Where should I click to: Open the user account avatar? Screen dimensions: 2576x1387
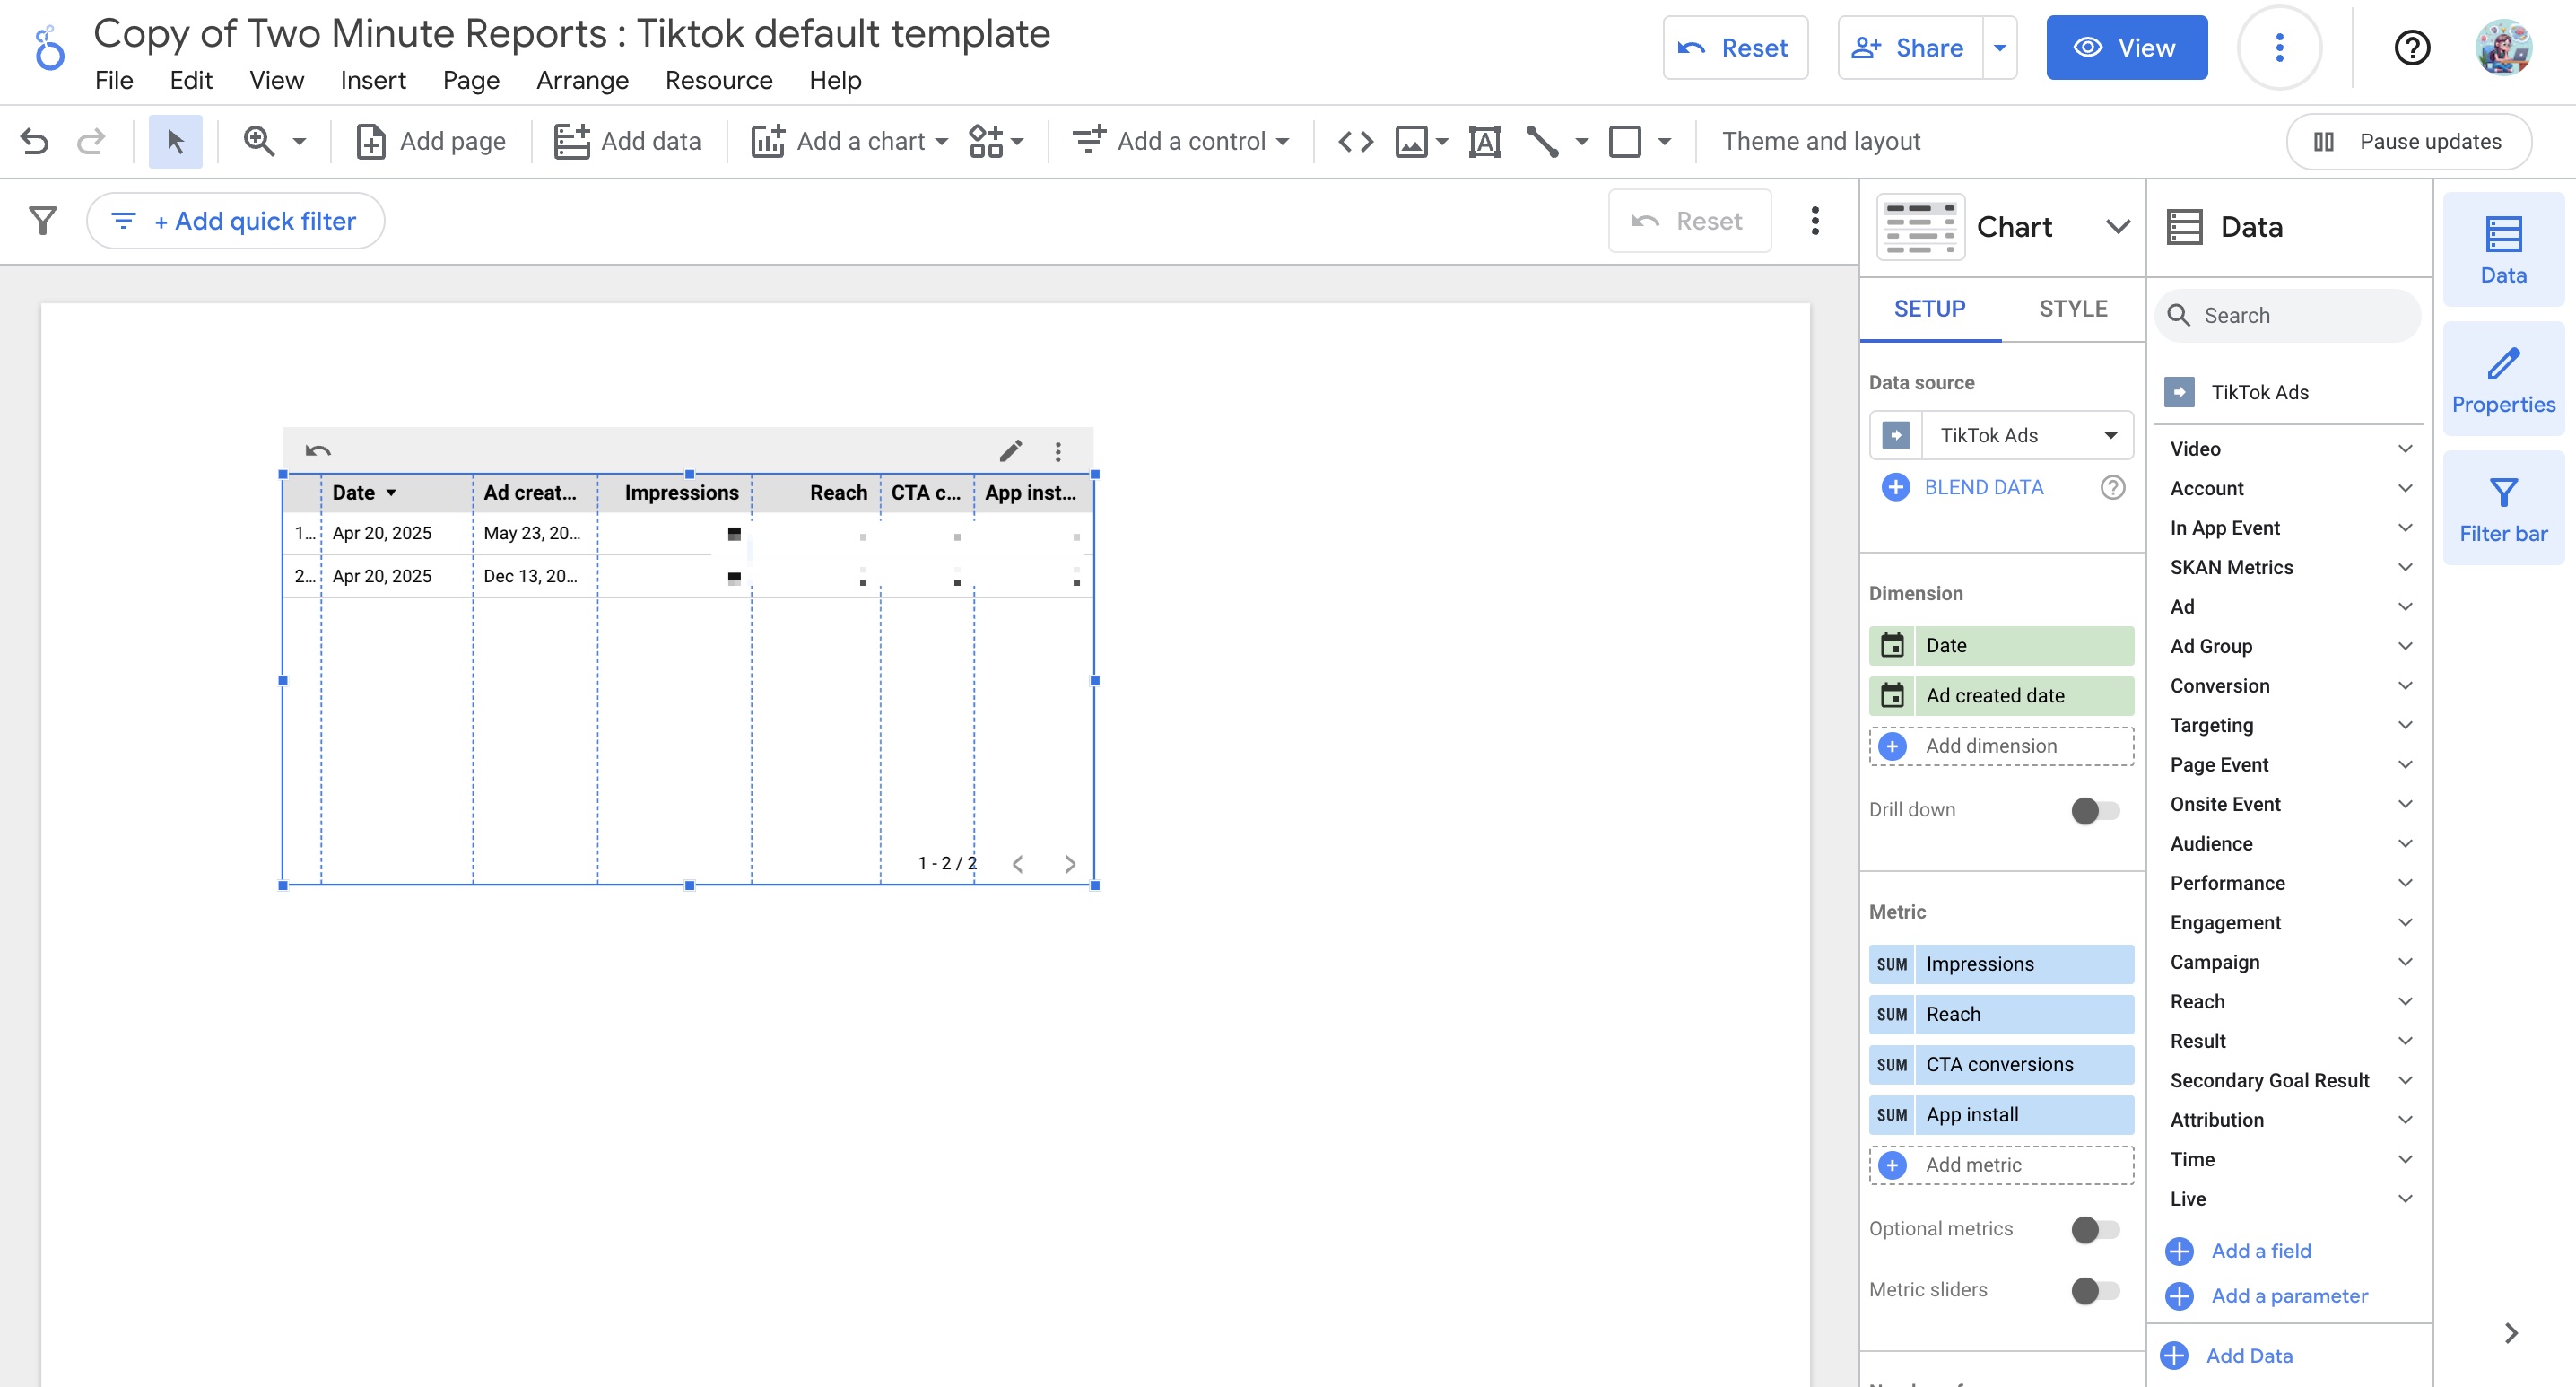[2504, 47]
